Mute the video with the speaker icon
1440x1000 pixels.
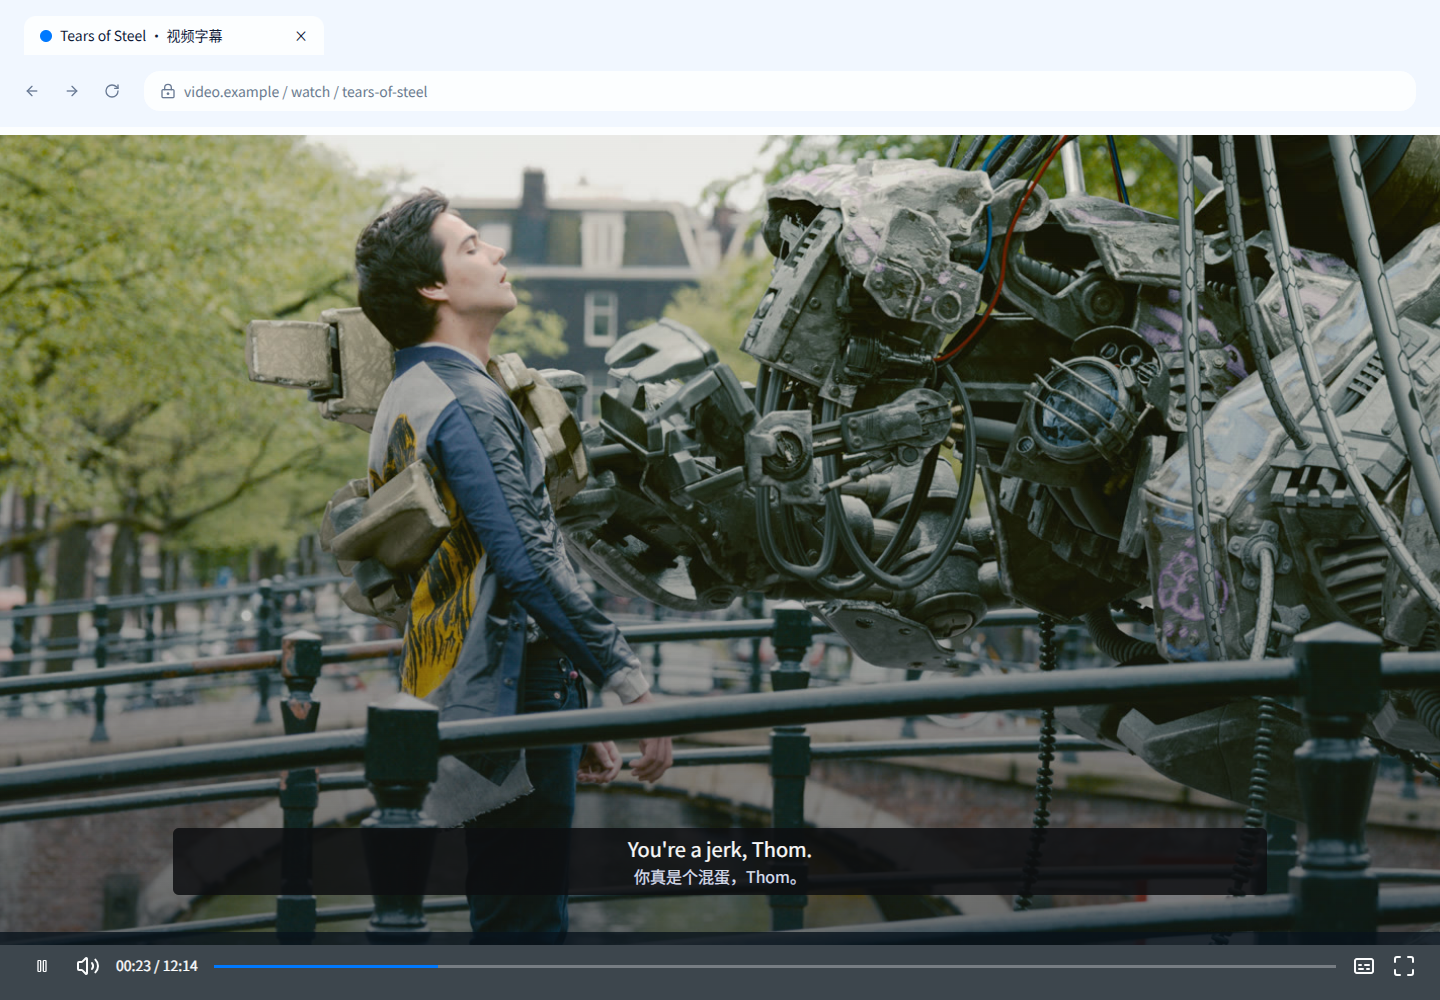click(88, 966)
